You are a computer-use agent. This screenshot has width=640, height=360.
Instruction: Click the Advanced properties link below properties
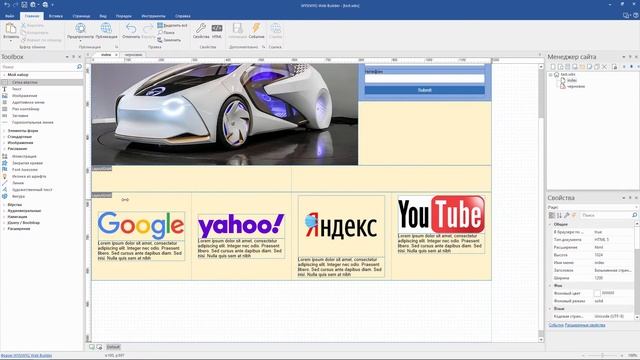[585, 325]
